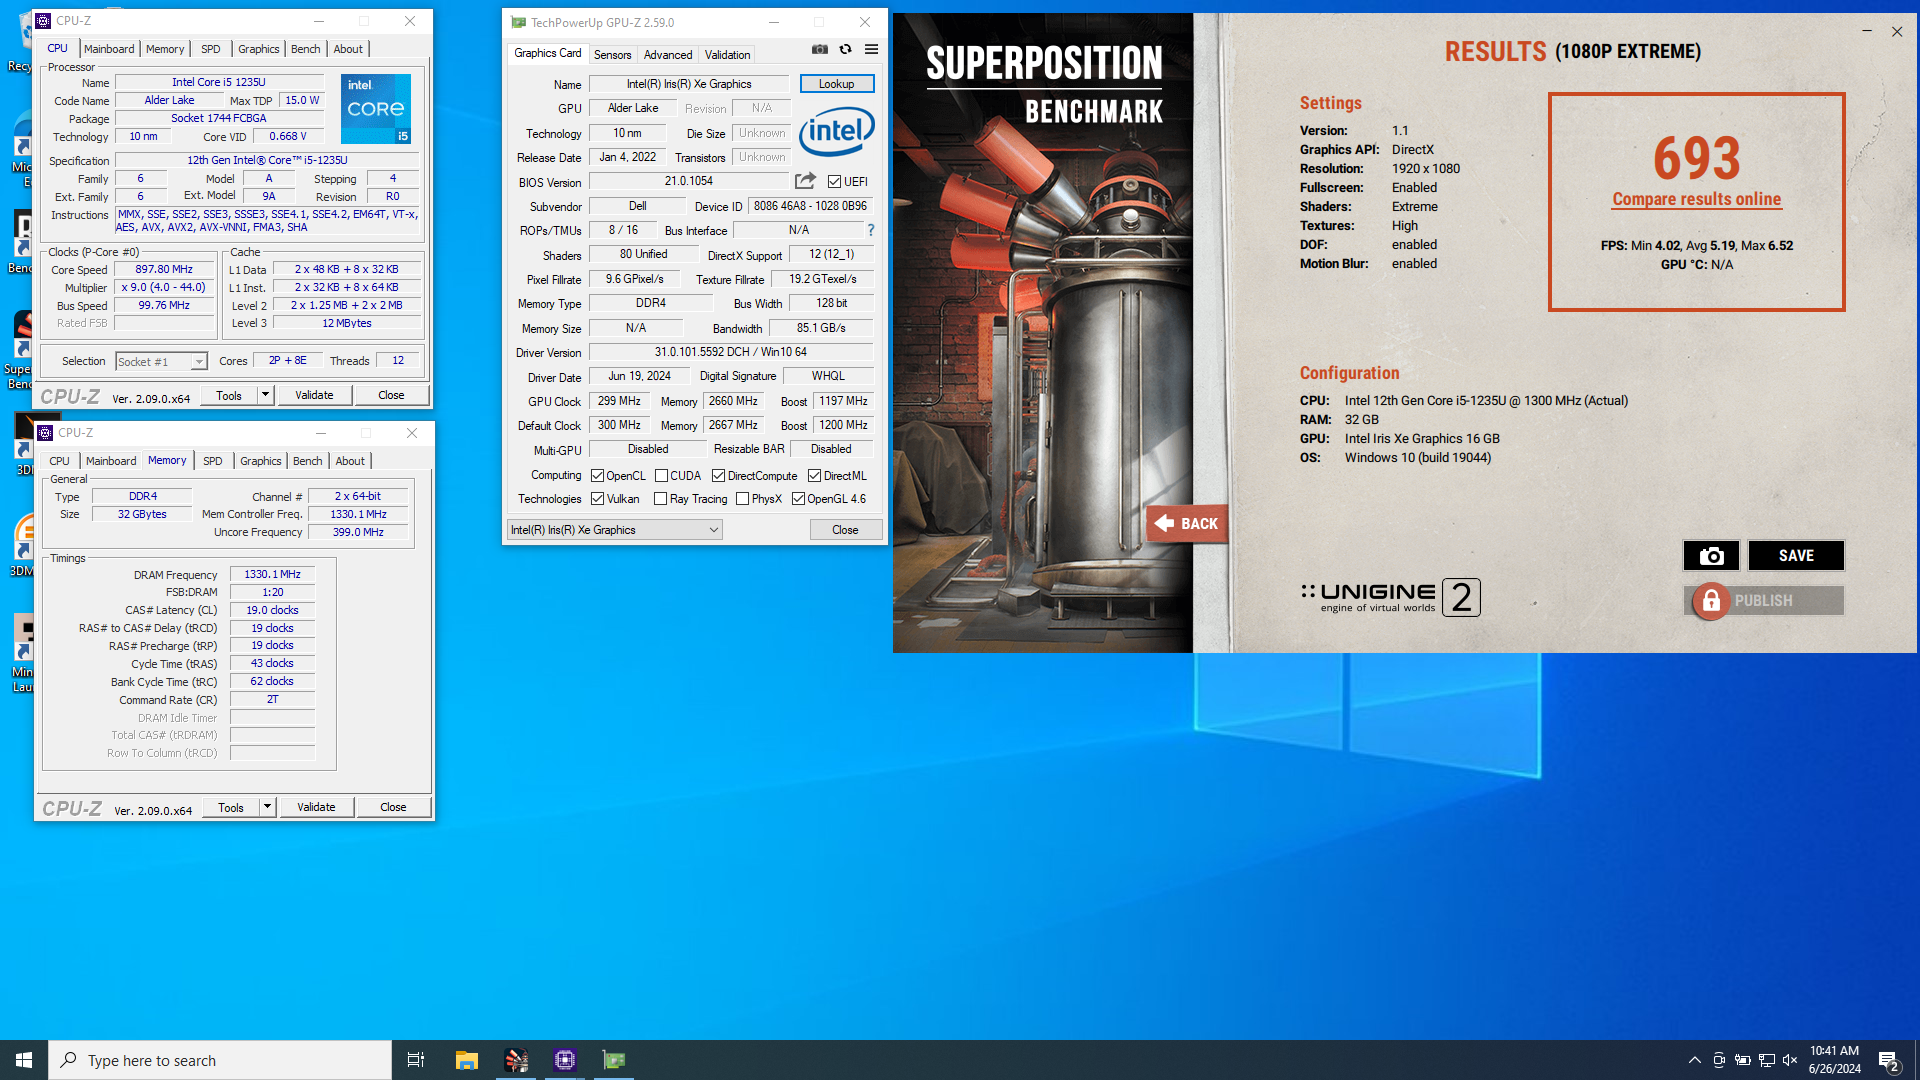Click Bus Interface question mark

click(871, 230)
